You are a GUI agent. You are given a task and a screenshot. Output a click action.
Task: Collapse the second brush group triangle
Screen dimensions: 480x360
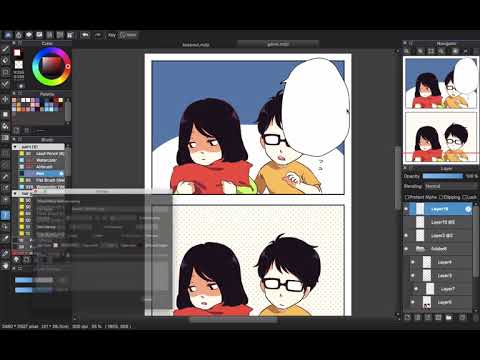[x=15, y=193]
